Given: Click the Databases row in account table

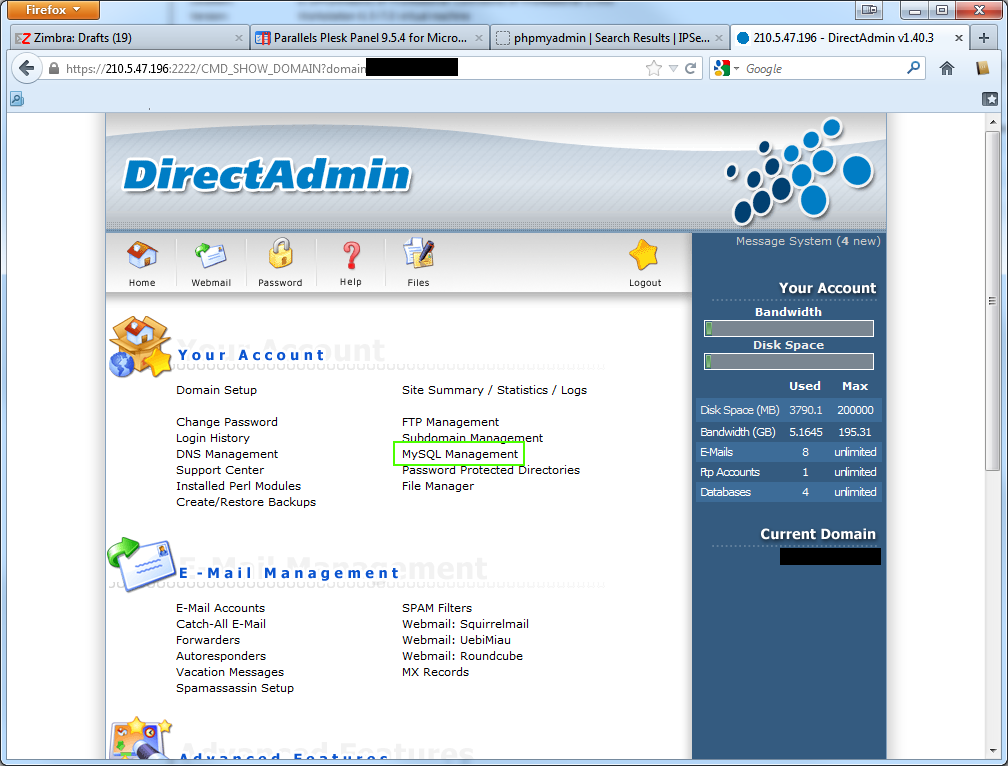Looking at the screenshot, I should coord(789,492).
